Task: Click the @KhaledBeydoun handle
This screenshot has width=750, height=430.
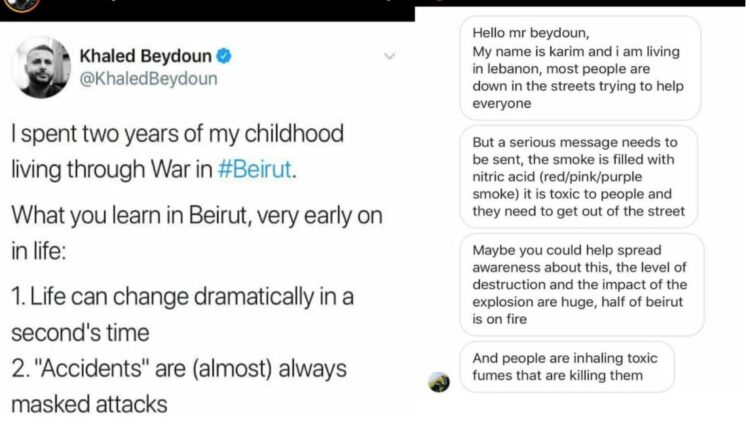Action: point(148,78)
